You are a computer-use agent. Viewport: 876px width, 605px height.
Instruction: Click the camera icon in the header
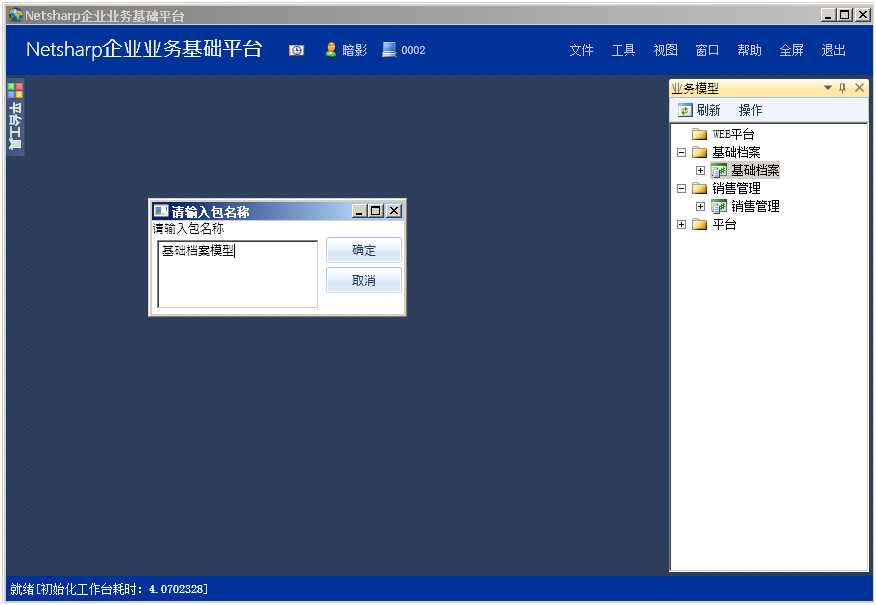coord(296,50)
